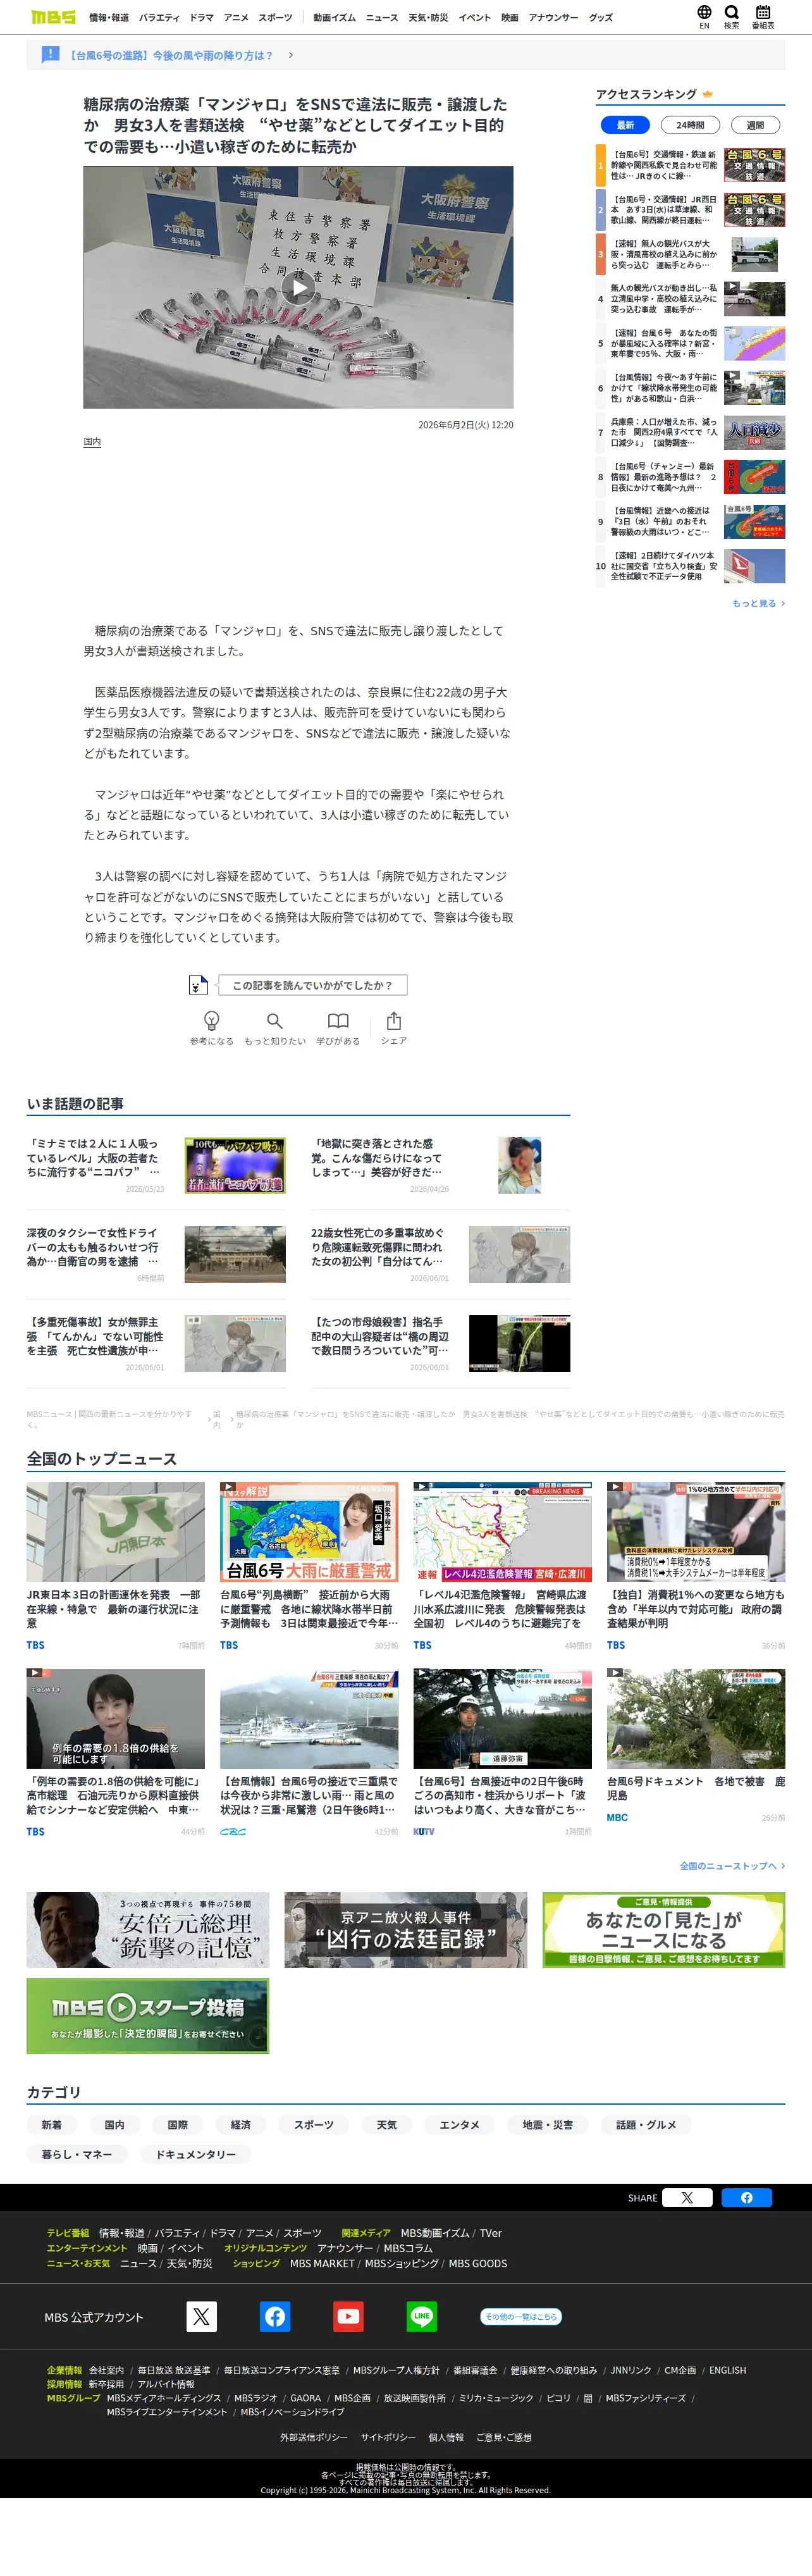Viewport: 812px width, 2576px height.
Task: Open ranking item 3 無人の観光バス thumbnail
Action: (x=754, y=254)
